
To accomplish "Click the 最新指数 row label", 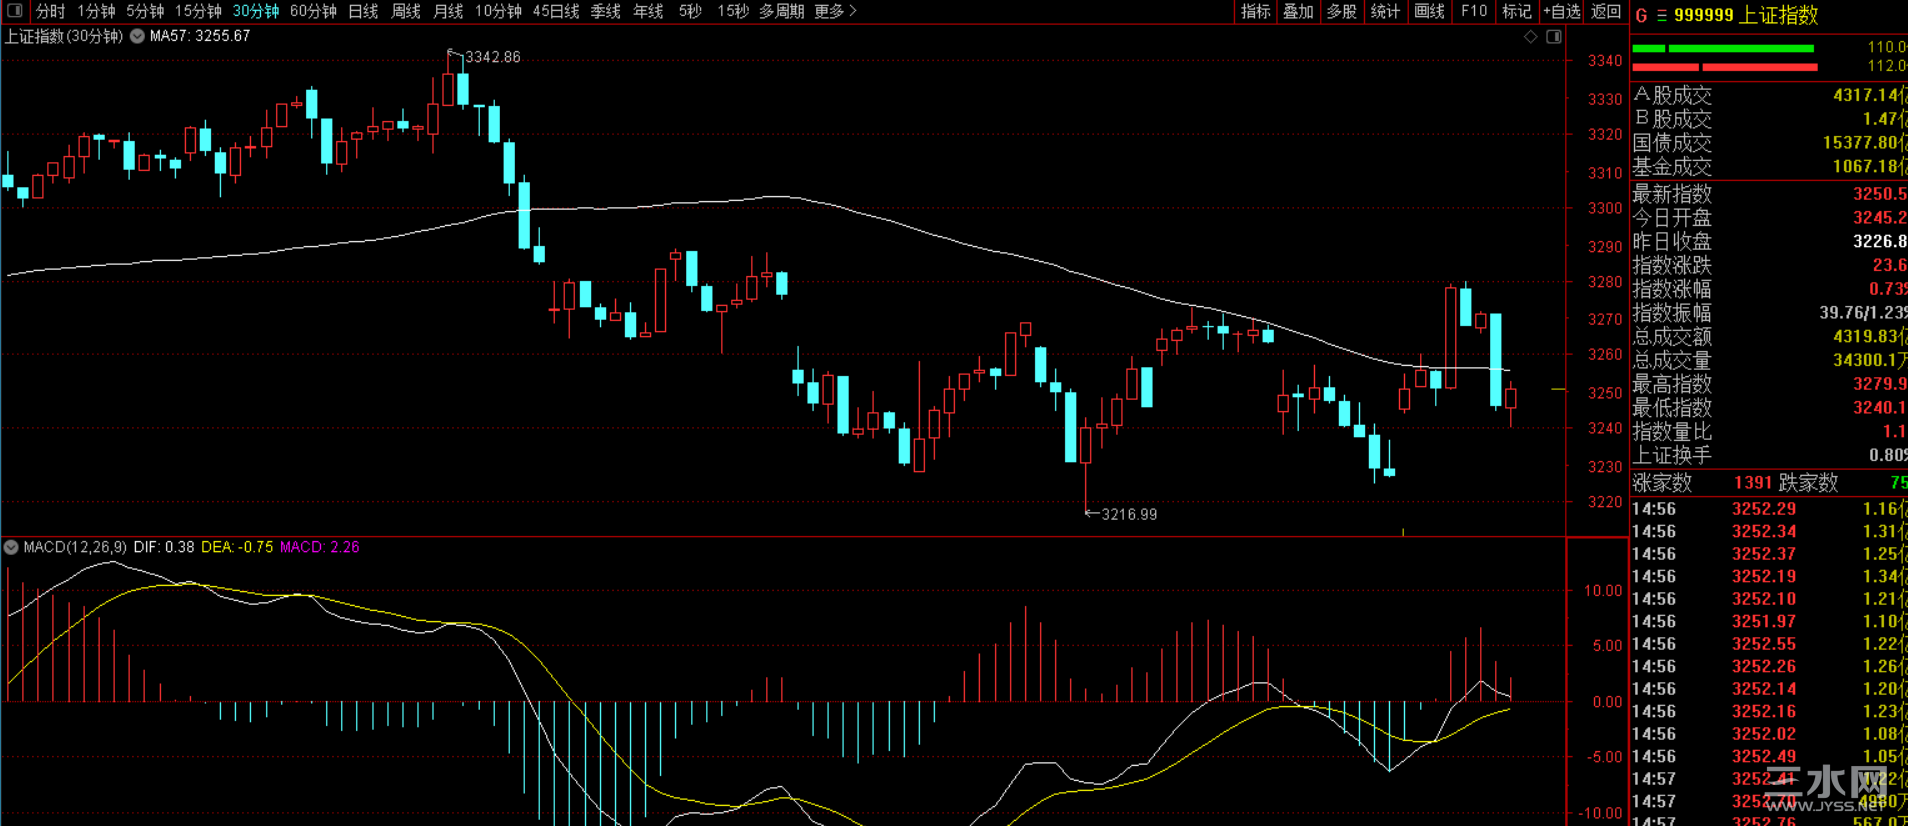I will pos(1672,194).
